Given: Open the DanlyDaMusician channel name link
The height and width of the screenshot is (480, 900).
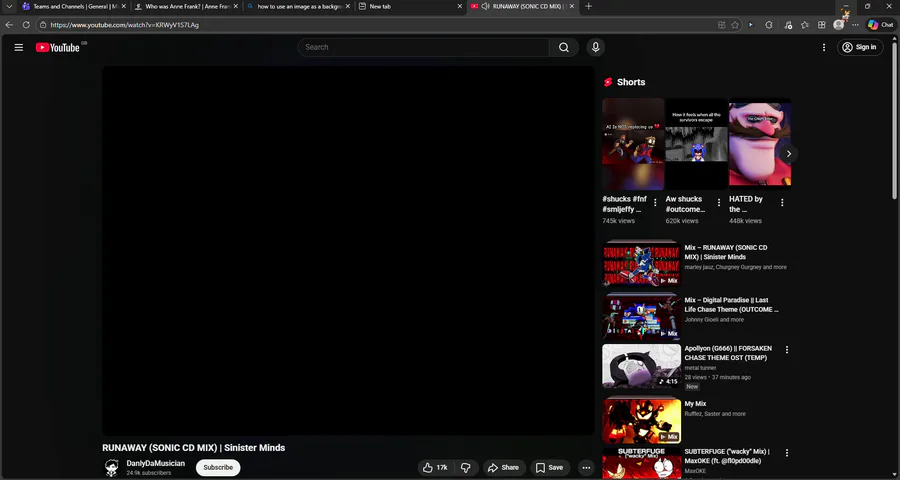Looking at the screenshot, I should (x=156, y=463).
